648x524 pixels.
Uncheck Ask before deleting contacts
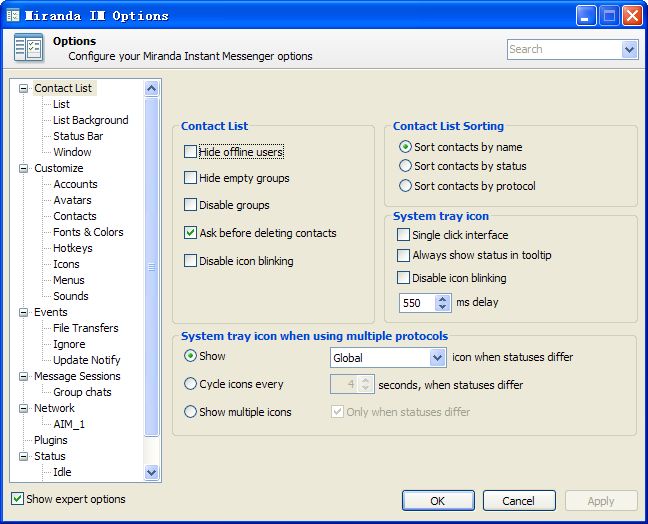pos(191,233)
